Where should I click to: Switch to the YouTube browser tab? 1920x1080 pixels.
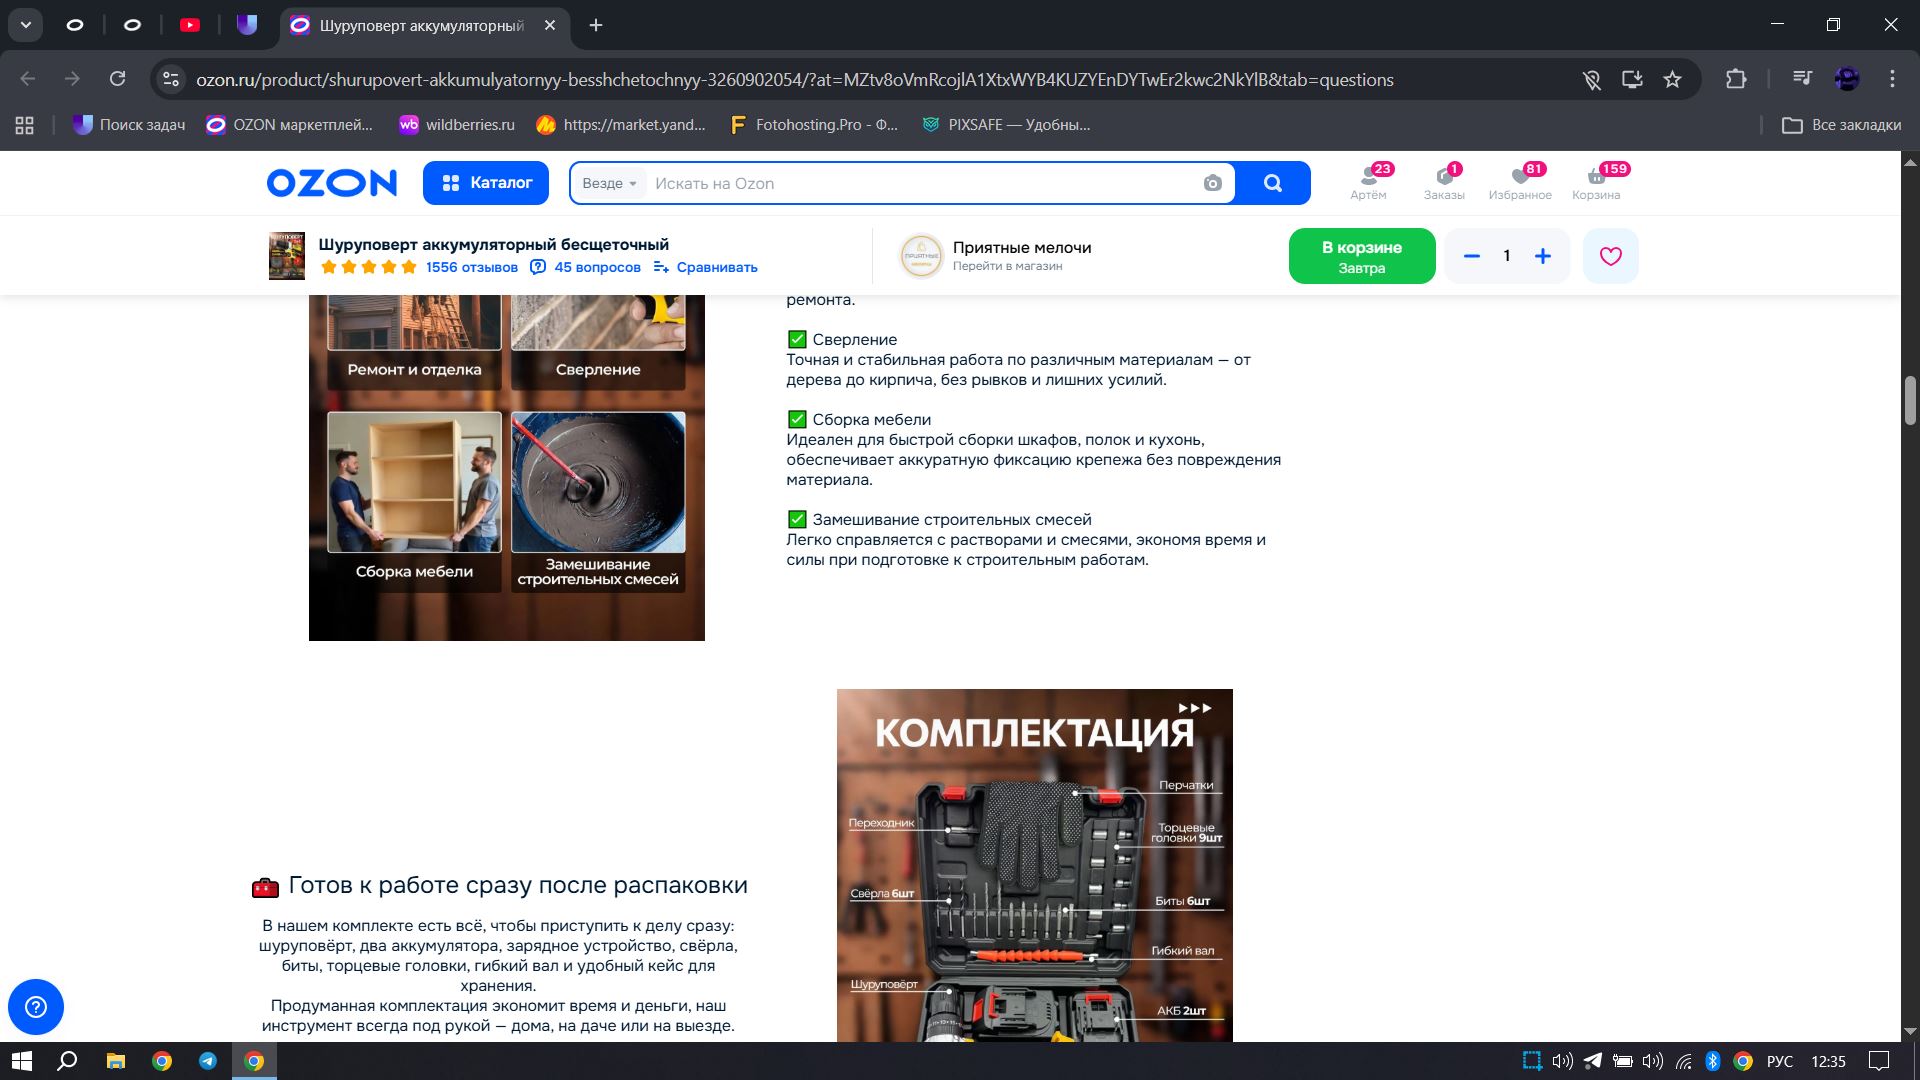pyautogui.click(x=190, y=25)
